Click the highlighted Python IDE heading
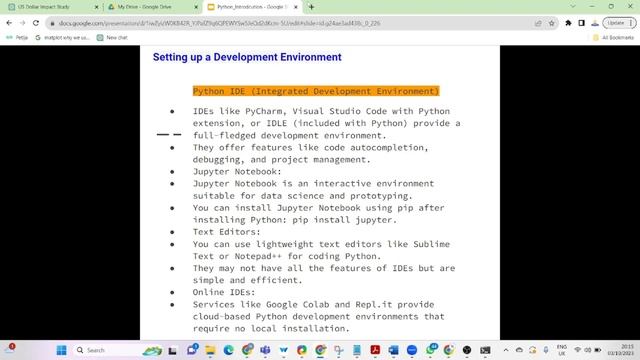The width and height of the screenshot is (640, 360). point(316,91)
